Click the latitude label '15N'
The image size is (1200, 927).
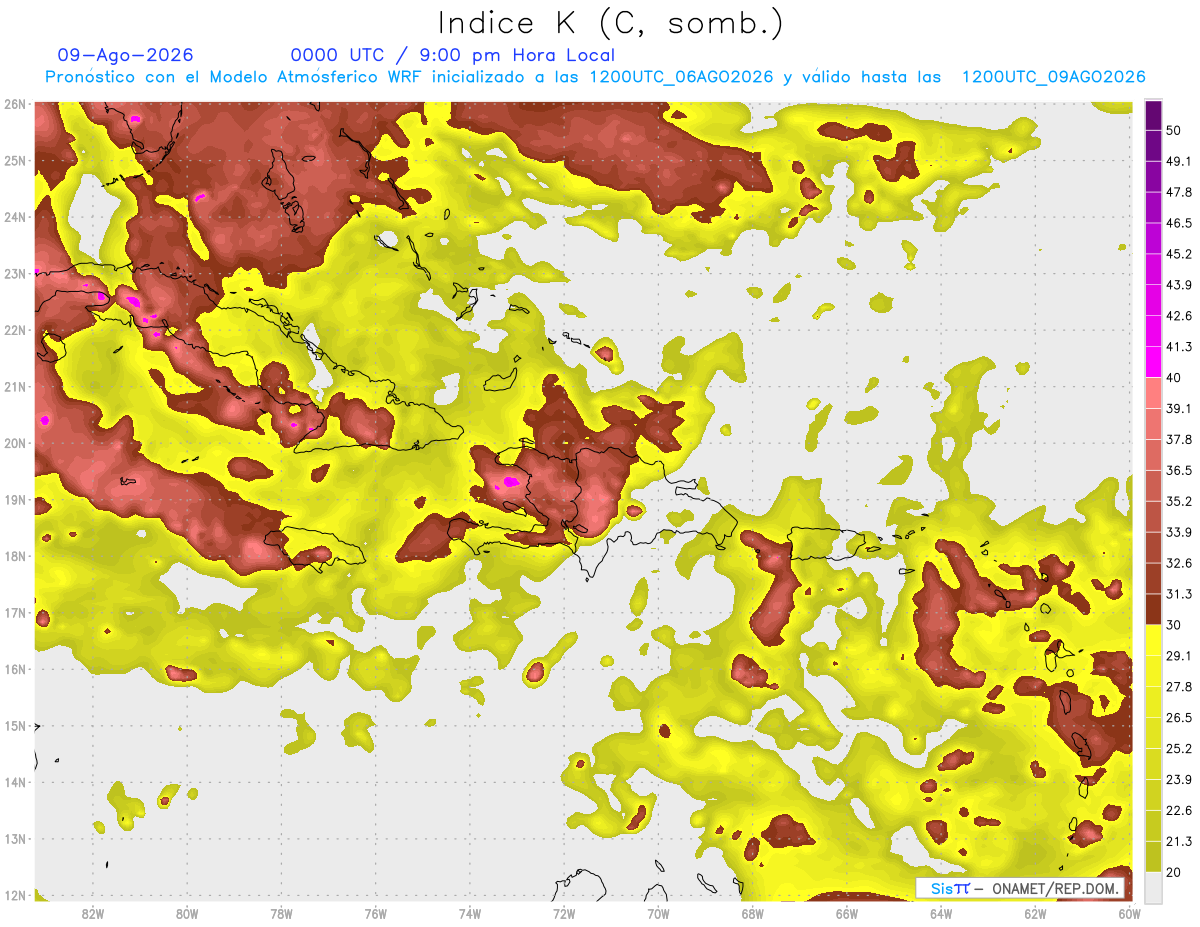[x=15, y=726]
